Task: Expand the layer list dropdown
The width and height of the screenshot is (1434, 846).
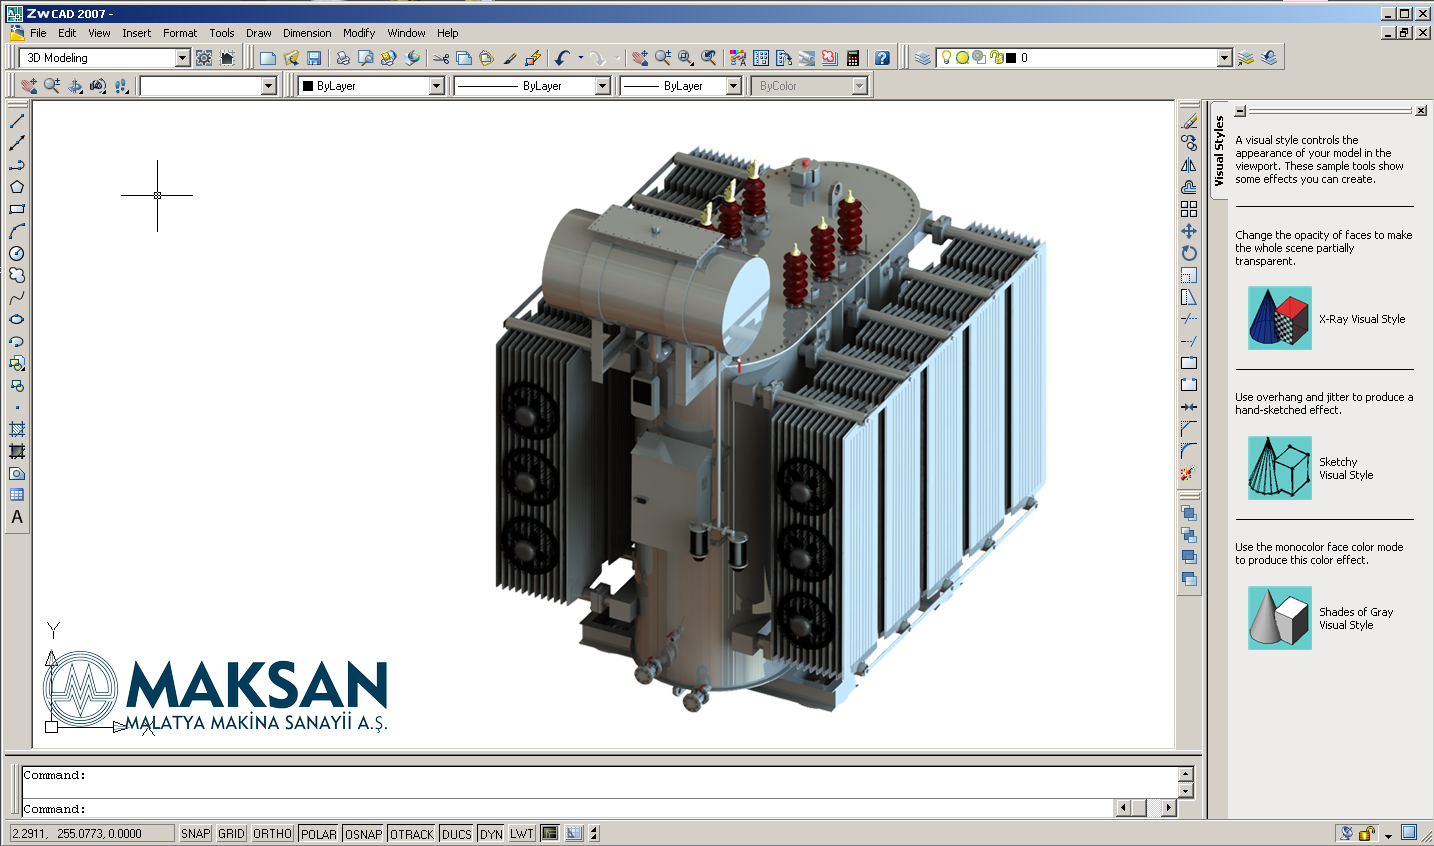Action: 1224,58
